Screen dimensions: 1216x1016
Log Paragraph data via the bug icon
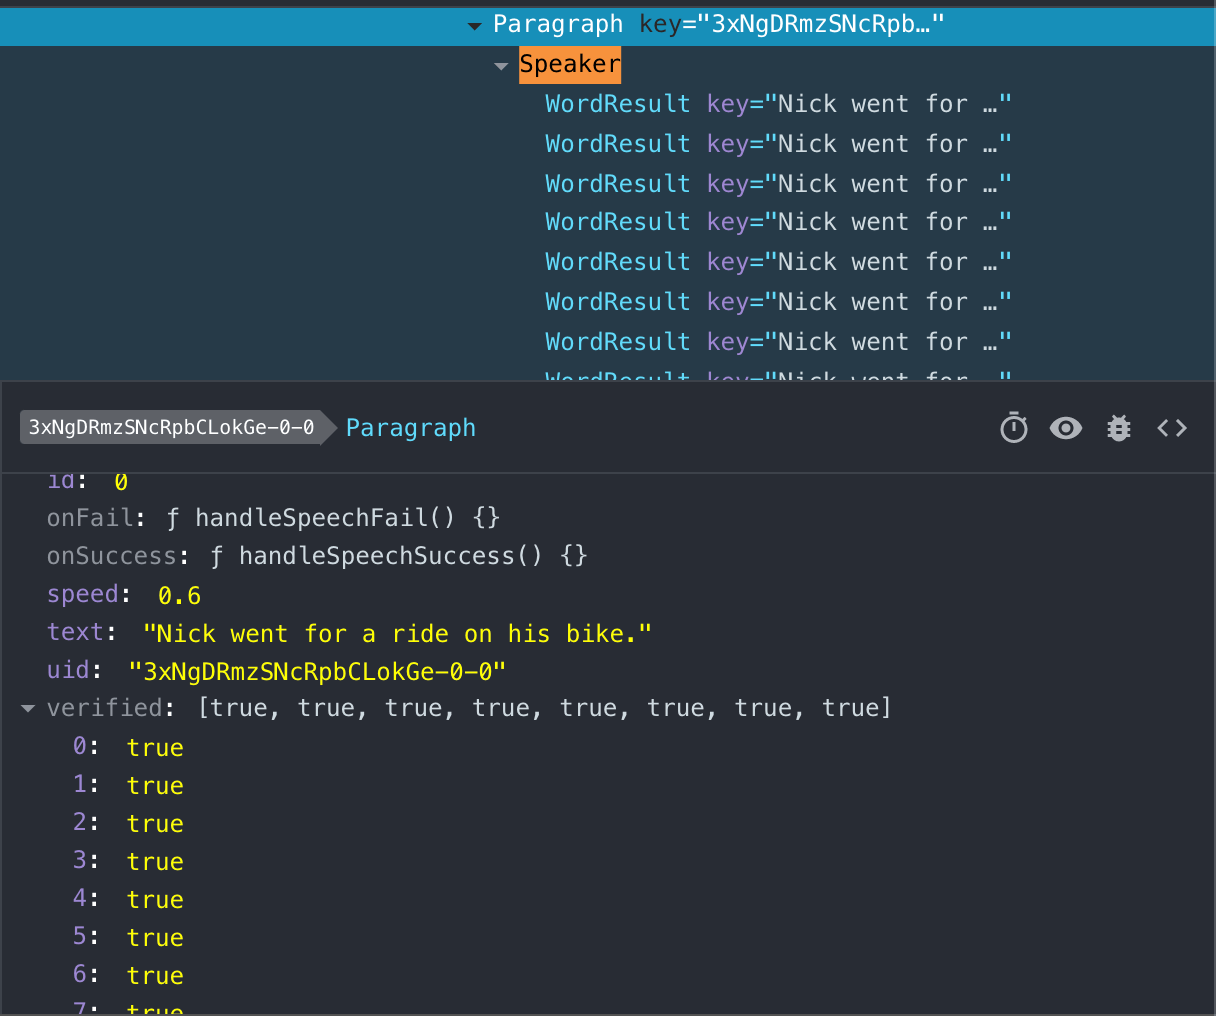click(1118, 427)
